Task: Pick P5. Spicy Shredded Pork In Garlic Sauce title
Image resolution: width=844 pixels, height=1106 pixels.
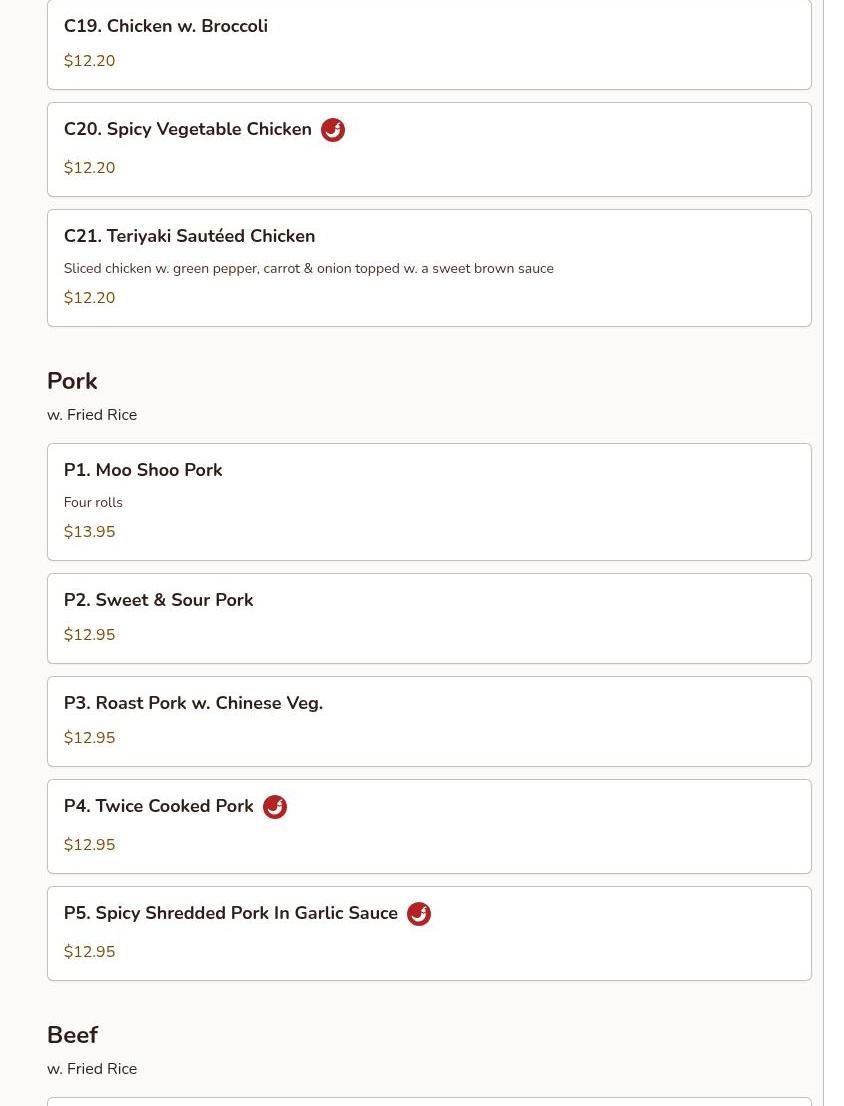Action: (231, 913)
